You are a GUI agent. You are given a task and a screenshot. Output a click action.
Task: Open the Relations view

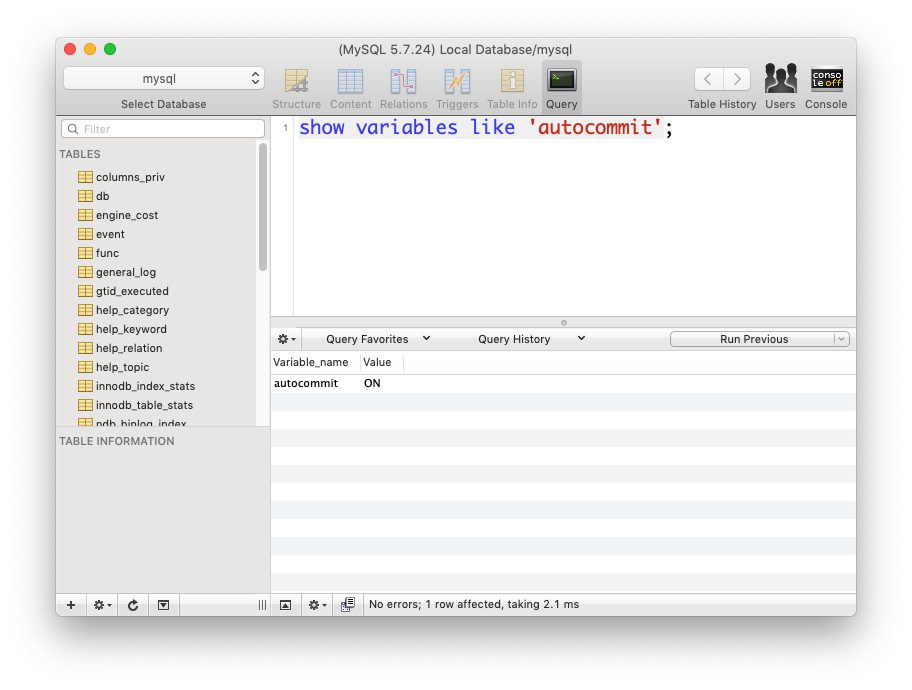tap(403, 88)
